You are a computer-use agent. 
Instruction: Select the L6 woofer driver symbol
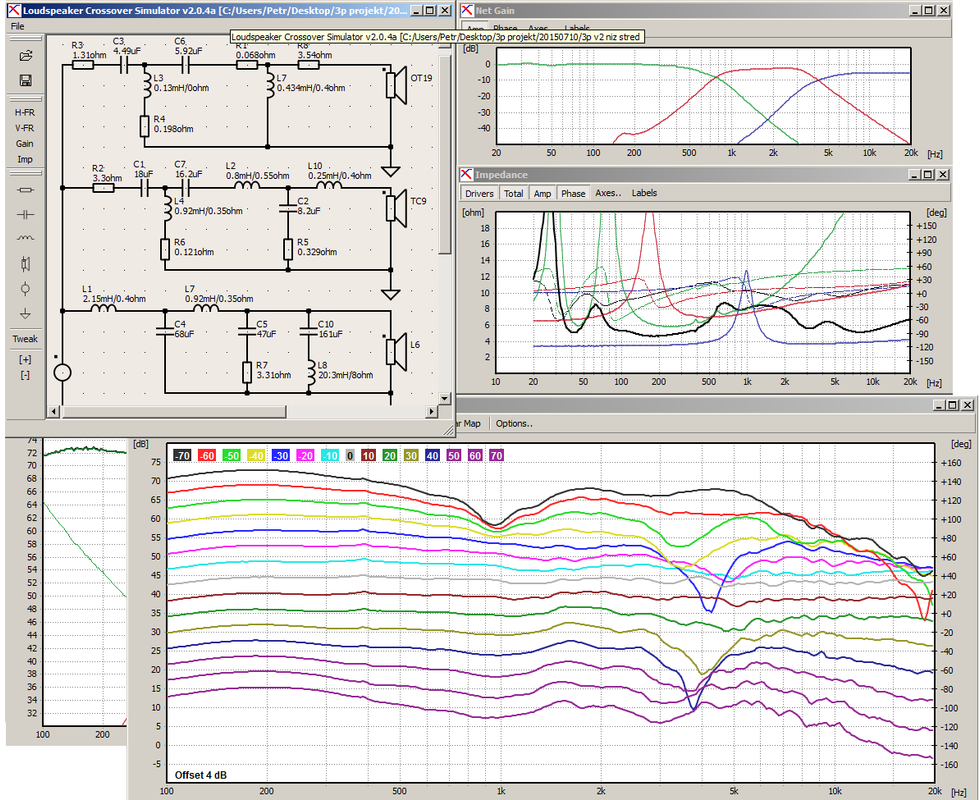click(396, 352)
